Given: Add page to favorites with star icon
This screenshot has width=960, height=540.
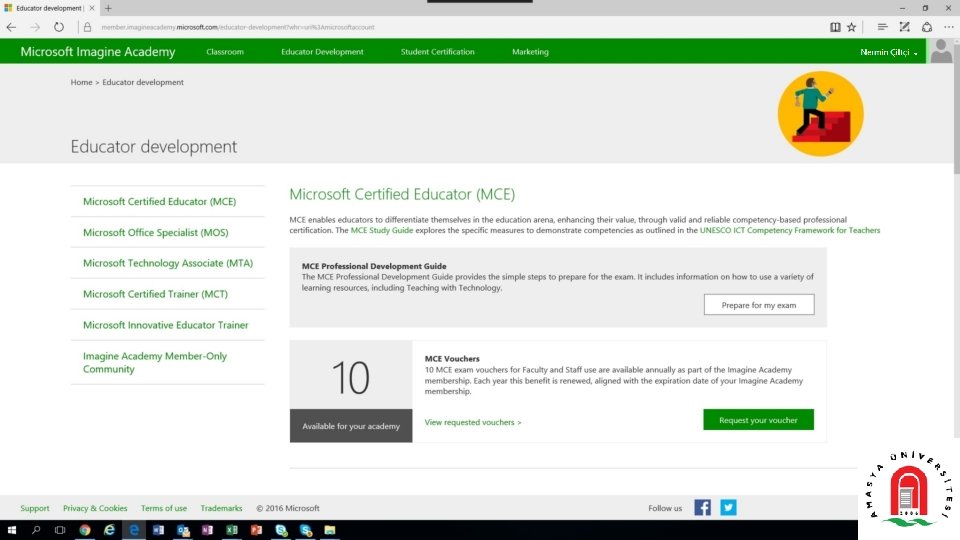Looking at the screenshot, I should point(852,27).
